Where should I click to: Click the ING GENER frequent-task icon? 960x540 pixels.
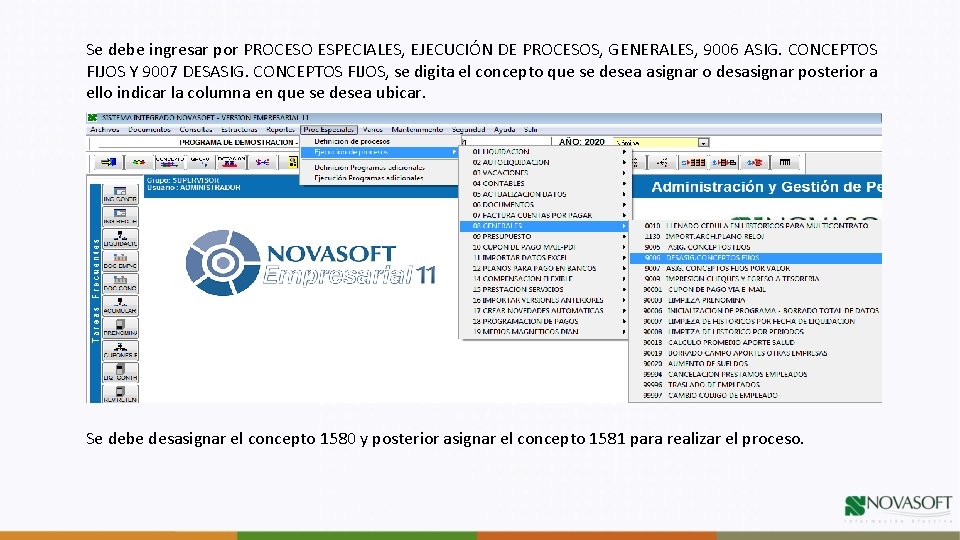[x=120, y=193]
